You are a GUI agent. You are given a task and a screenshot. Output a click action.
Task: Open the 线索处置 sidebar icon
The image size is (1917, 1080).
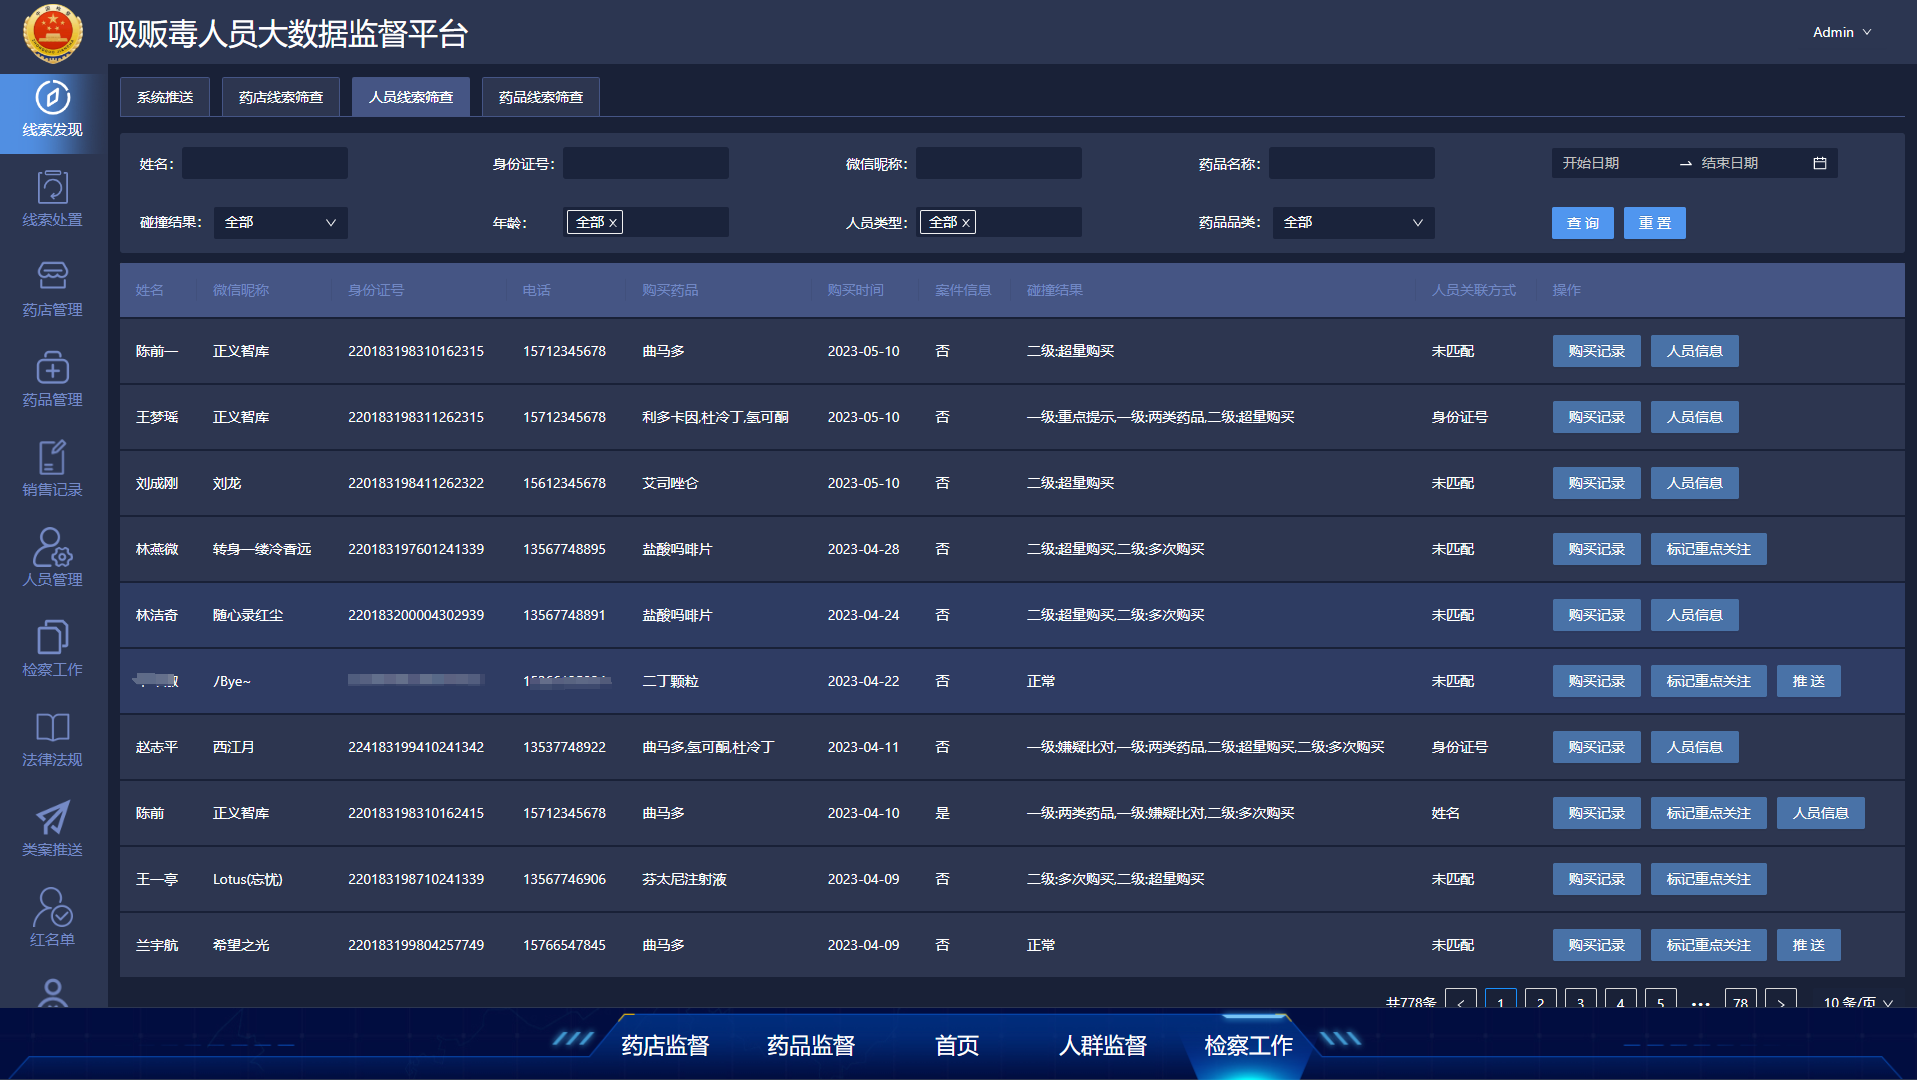coord(52,199)
